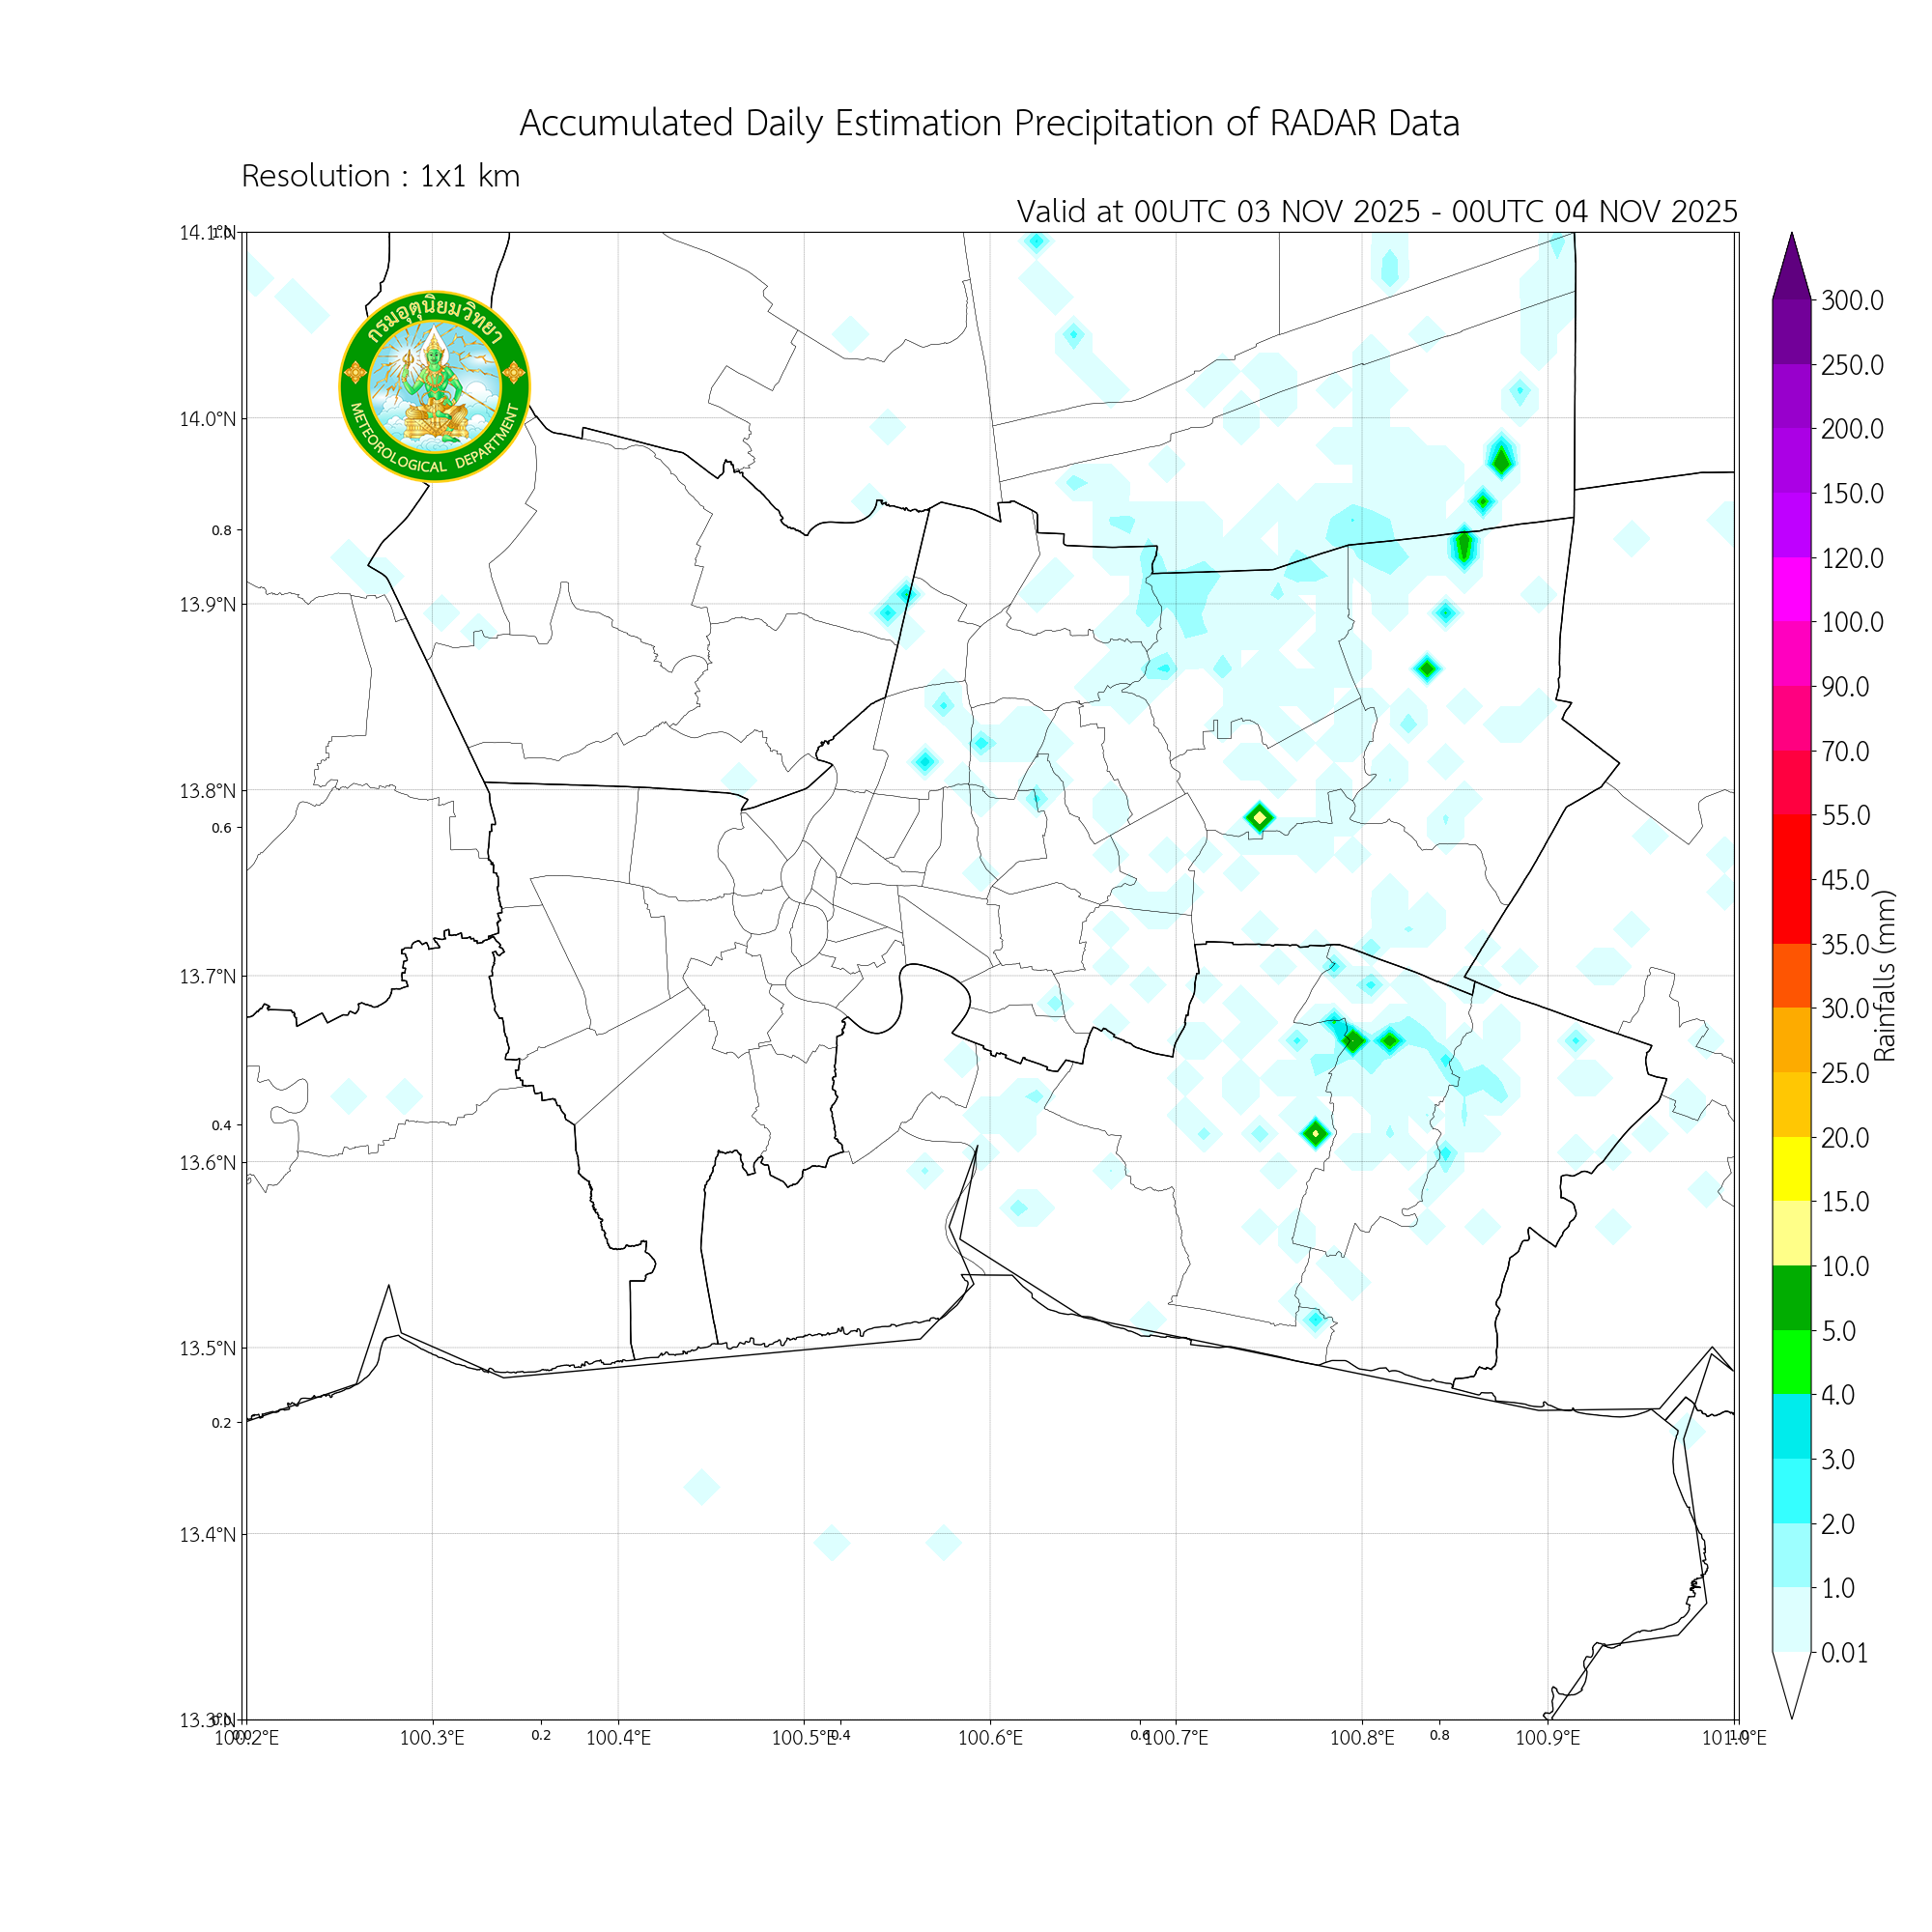Click the Meteorological Department logo
1932x1932 pixels.
click(x=434, y=387)
